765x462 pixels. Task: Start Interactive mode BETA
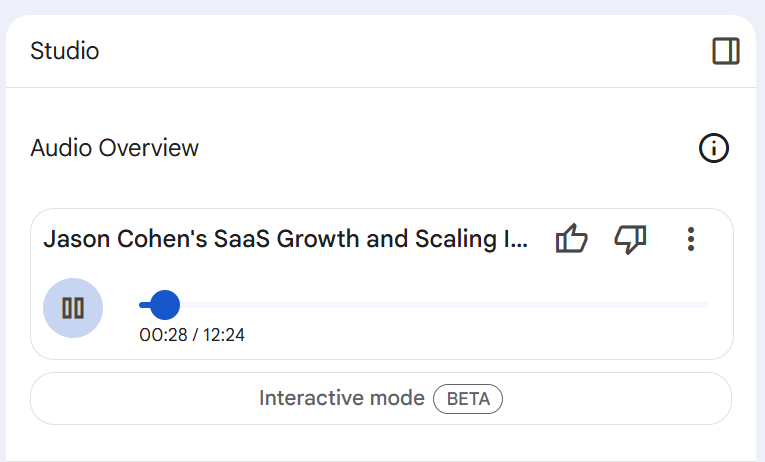(381, 399)
